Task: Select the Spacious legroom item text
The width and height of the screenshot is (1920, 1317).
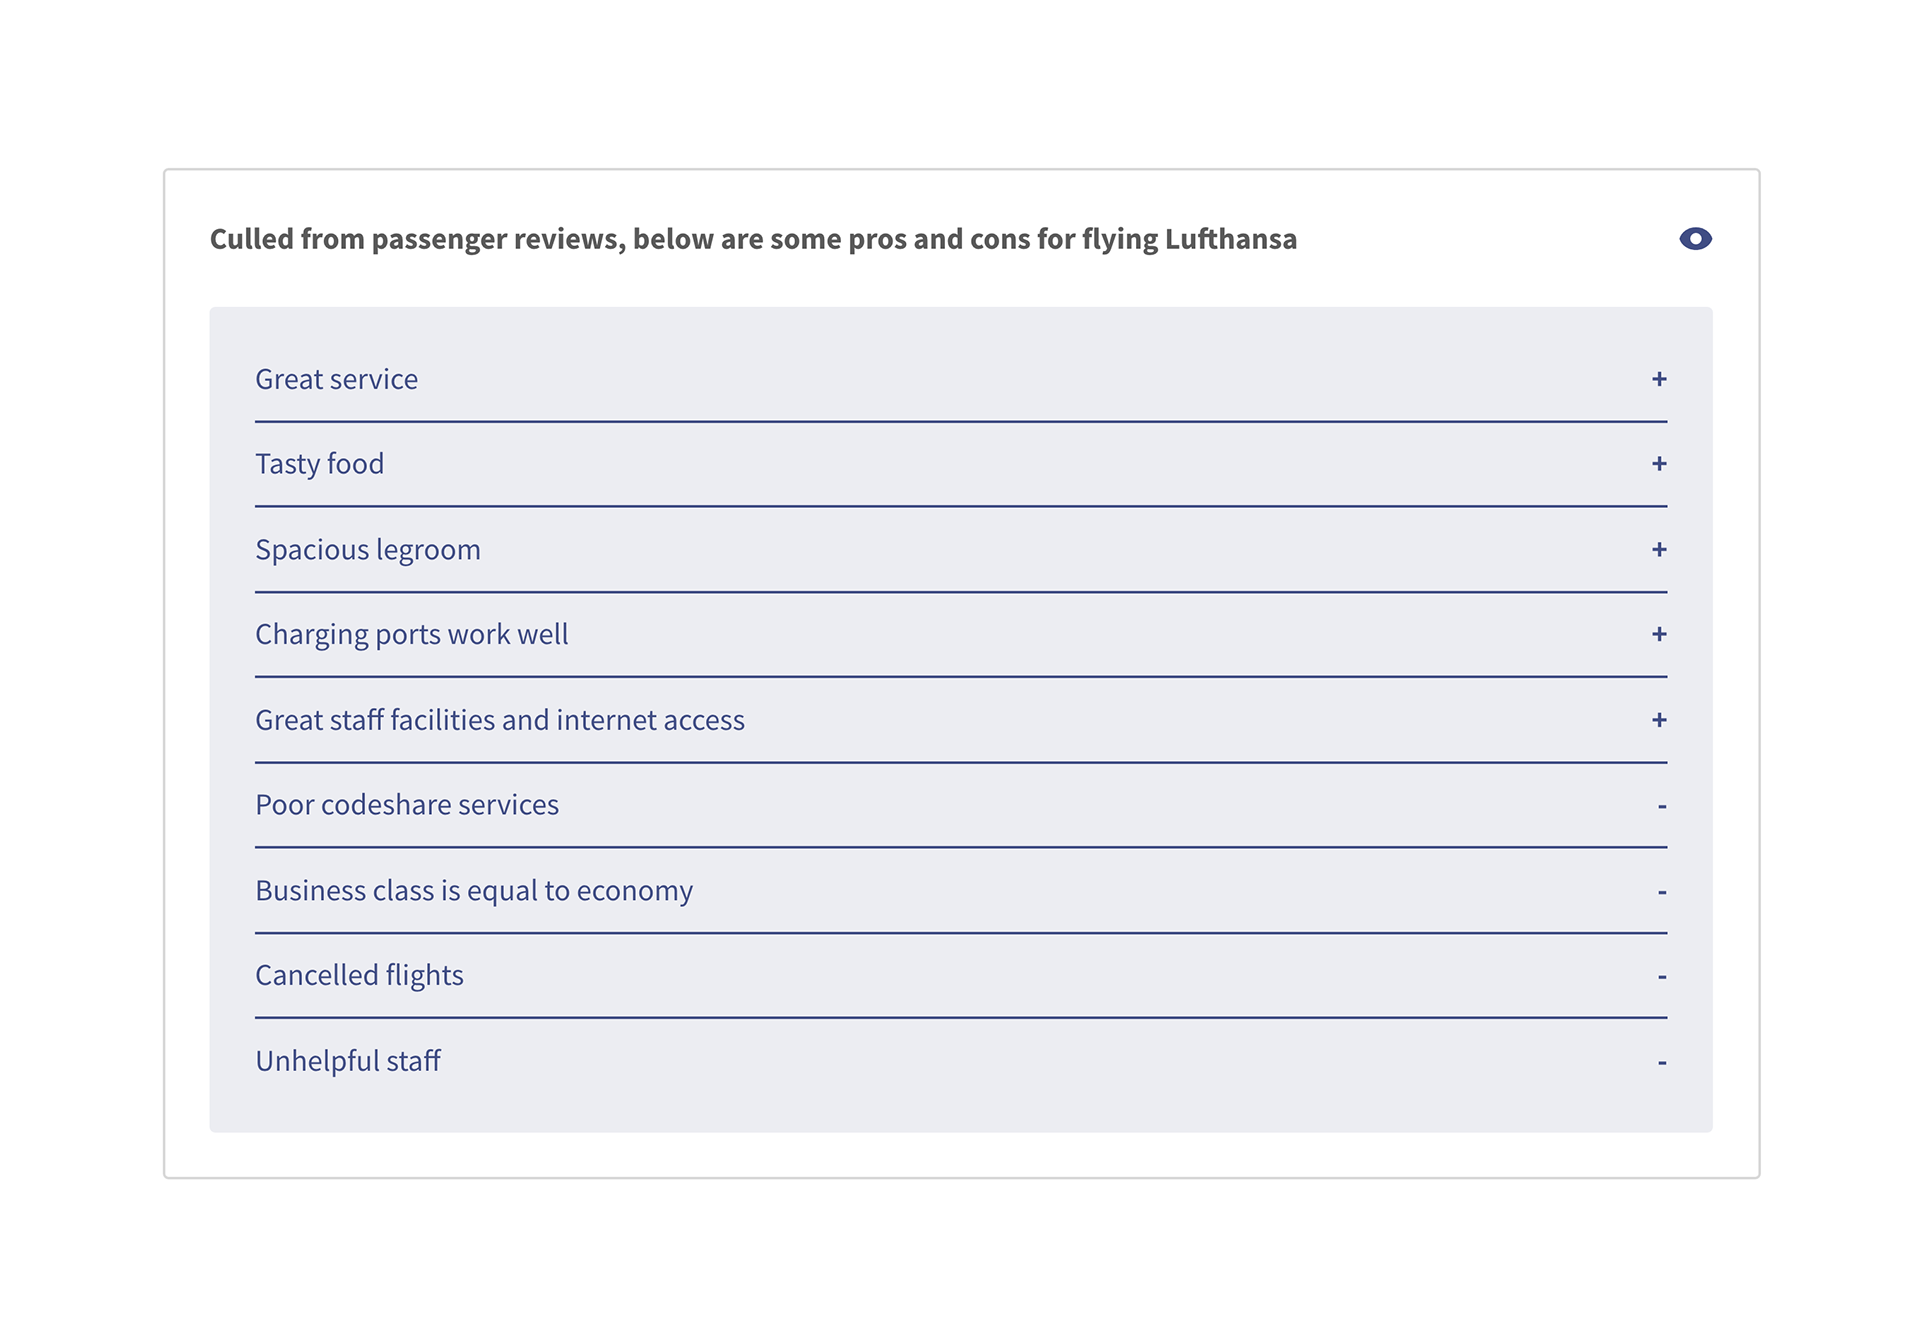Action: 367,550
